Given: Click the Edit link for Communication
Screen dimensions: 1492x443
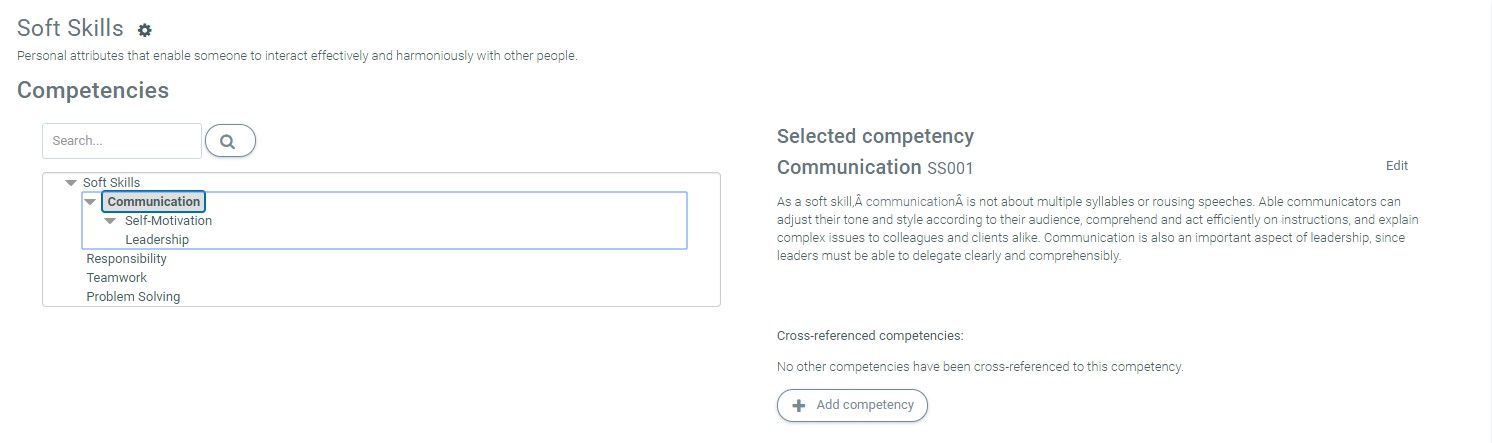Looking at the screenshot, I should point(1396,166).
